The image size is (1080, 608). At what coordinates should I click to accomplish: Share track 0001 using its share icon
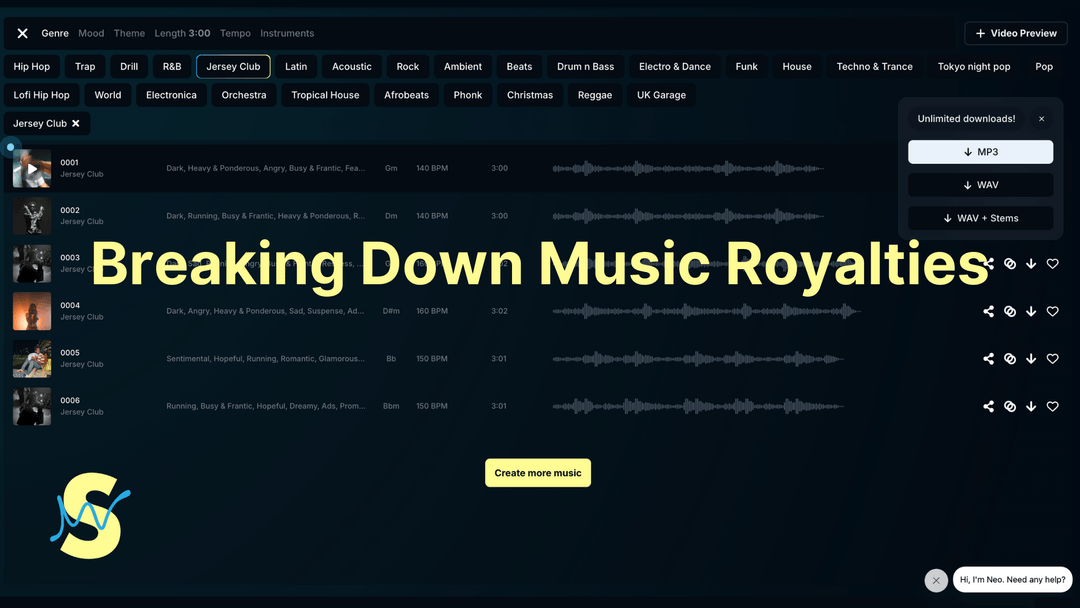tap(988, 168)
